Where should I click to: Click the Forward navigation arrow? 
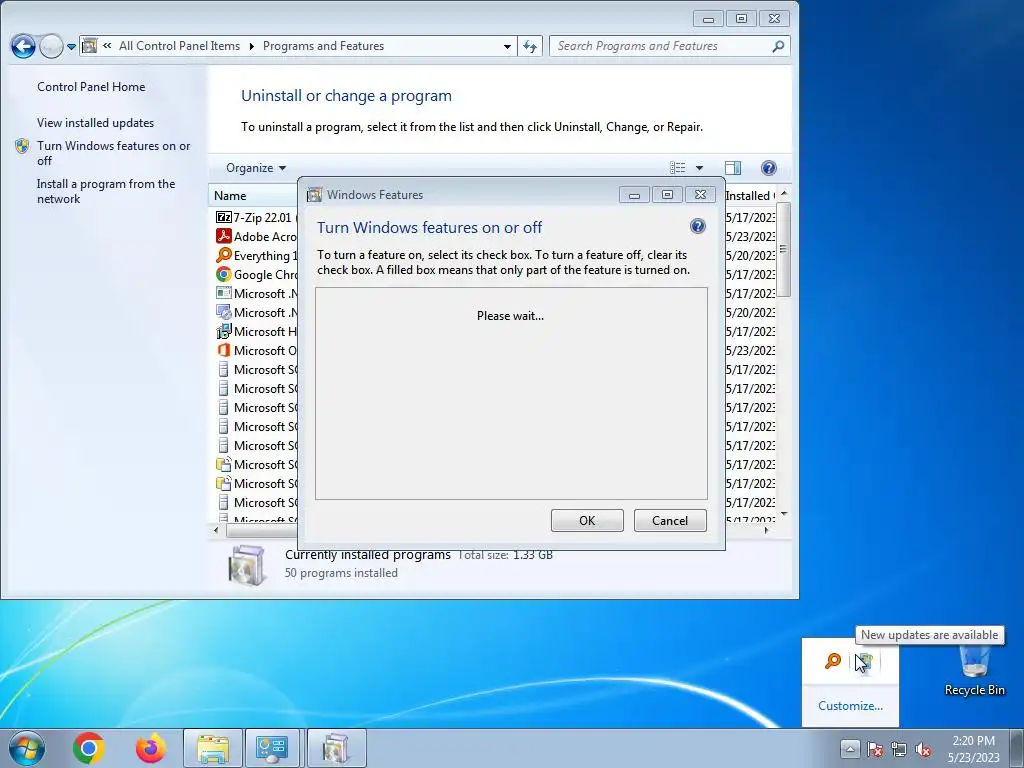pyautogui.click(x=51, y=46)
